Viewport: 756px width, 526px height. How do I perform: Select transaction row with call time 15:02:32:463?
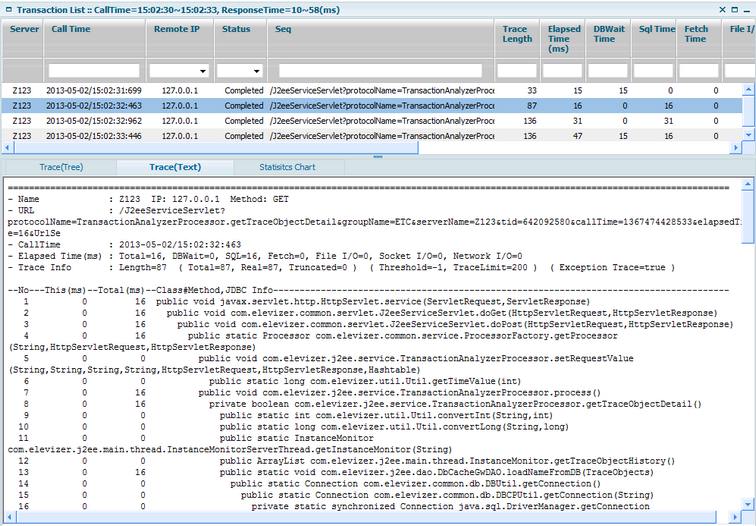coord(371,106)
